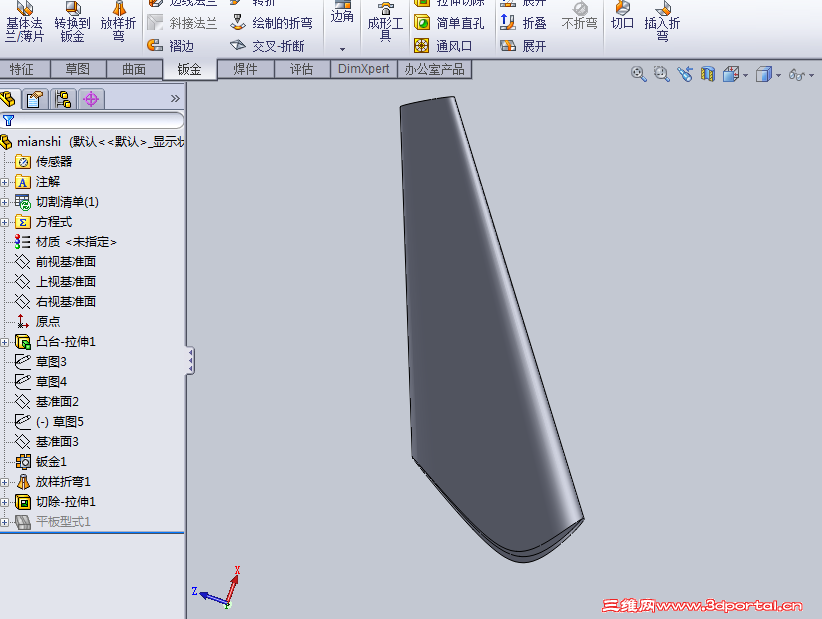
Task: Select the Simple Hole (简单直孔) tool
Action: click(x=449, y=23)
